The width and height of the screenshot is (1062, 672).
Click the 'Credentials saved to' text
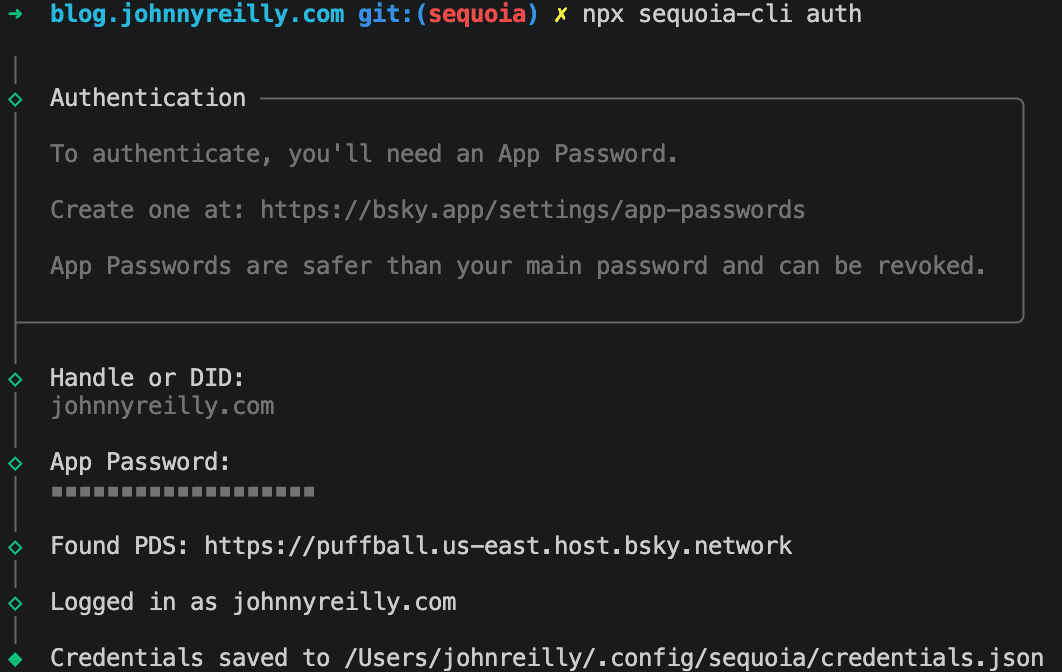pyautogui.click(x=190, y=657)
